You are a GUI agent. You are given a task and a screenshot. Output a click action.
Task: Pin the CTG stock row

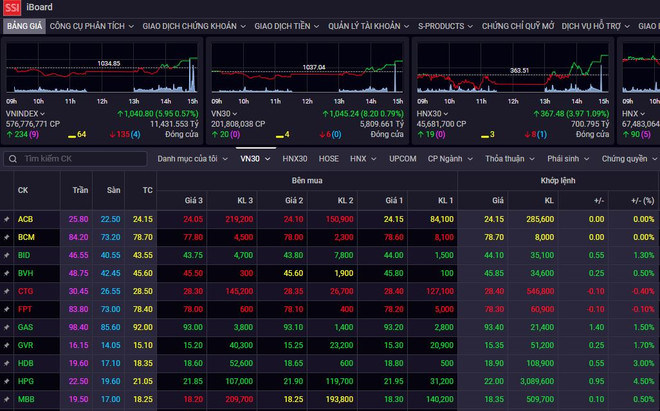[7, 291]
